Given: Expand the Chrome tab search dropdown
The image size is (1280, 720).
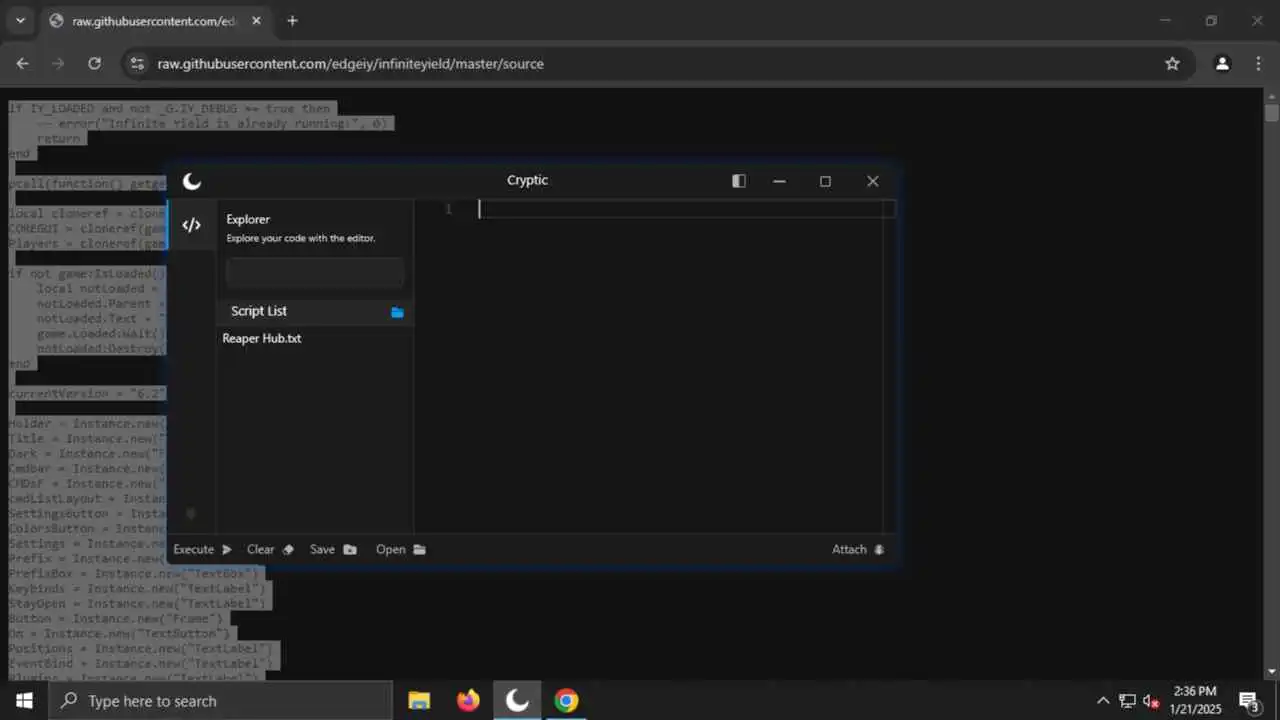Looking at the screenshot, I should point(20,20).
